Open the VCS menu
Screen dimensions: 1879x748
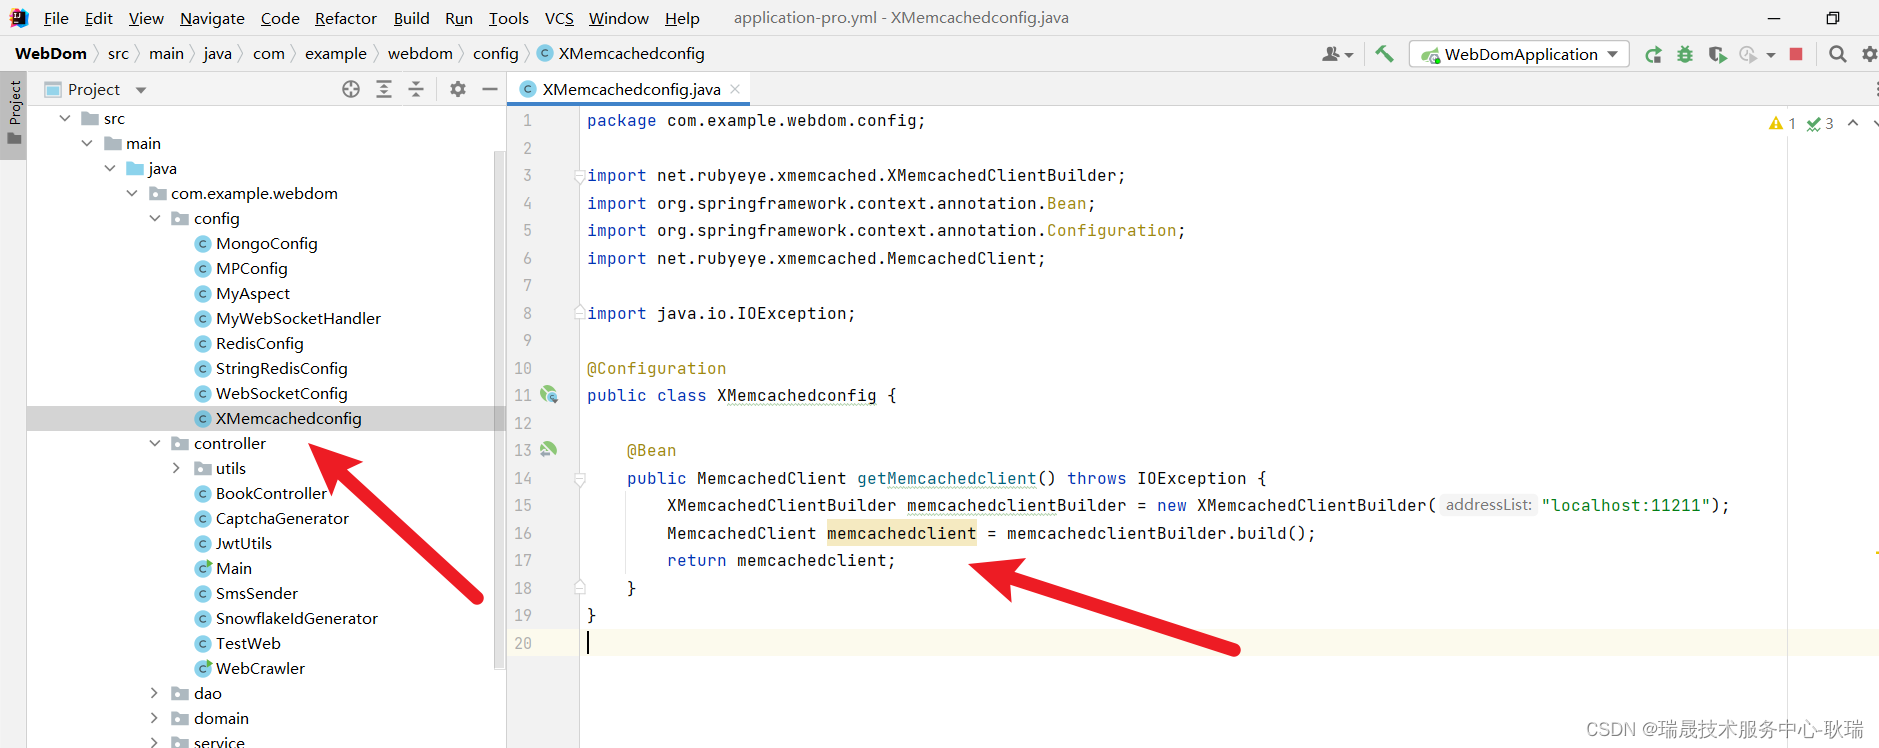coord(559,18)
